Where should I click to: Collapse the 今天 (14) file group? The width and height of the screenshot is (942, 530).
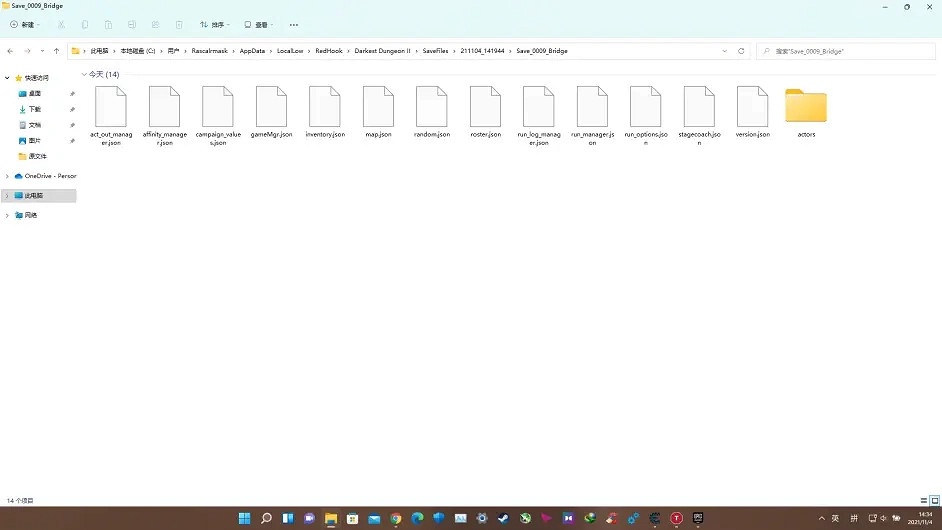84,74
